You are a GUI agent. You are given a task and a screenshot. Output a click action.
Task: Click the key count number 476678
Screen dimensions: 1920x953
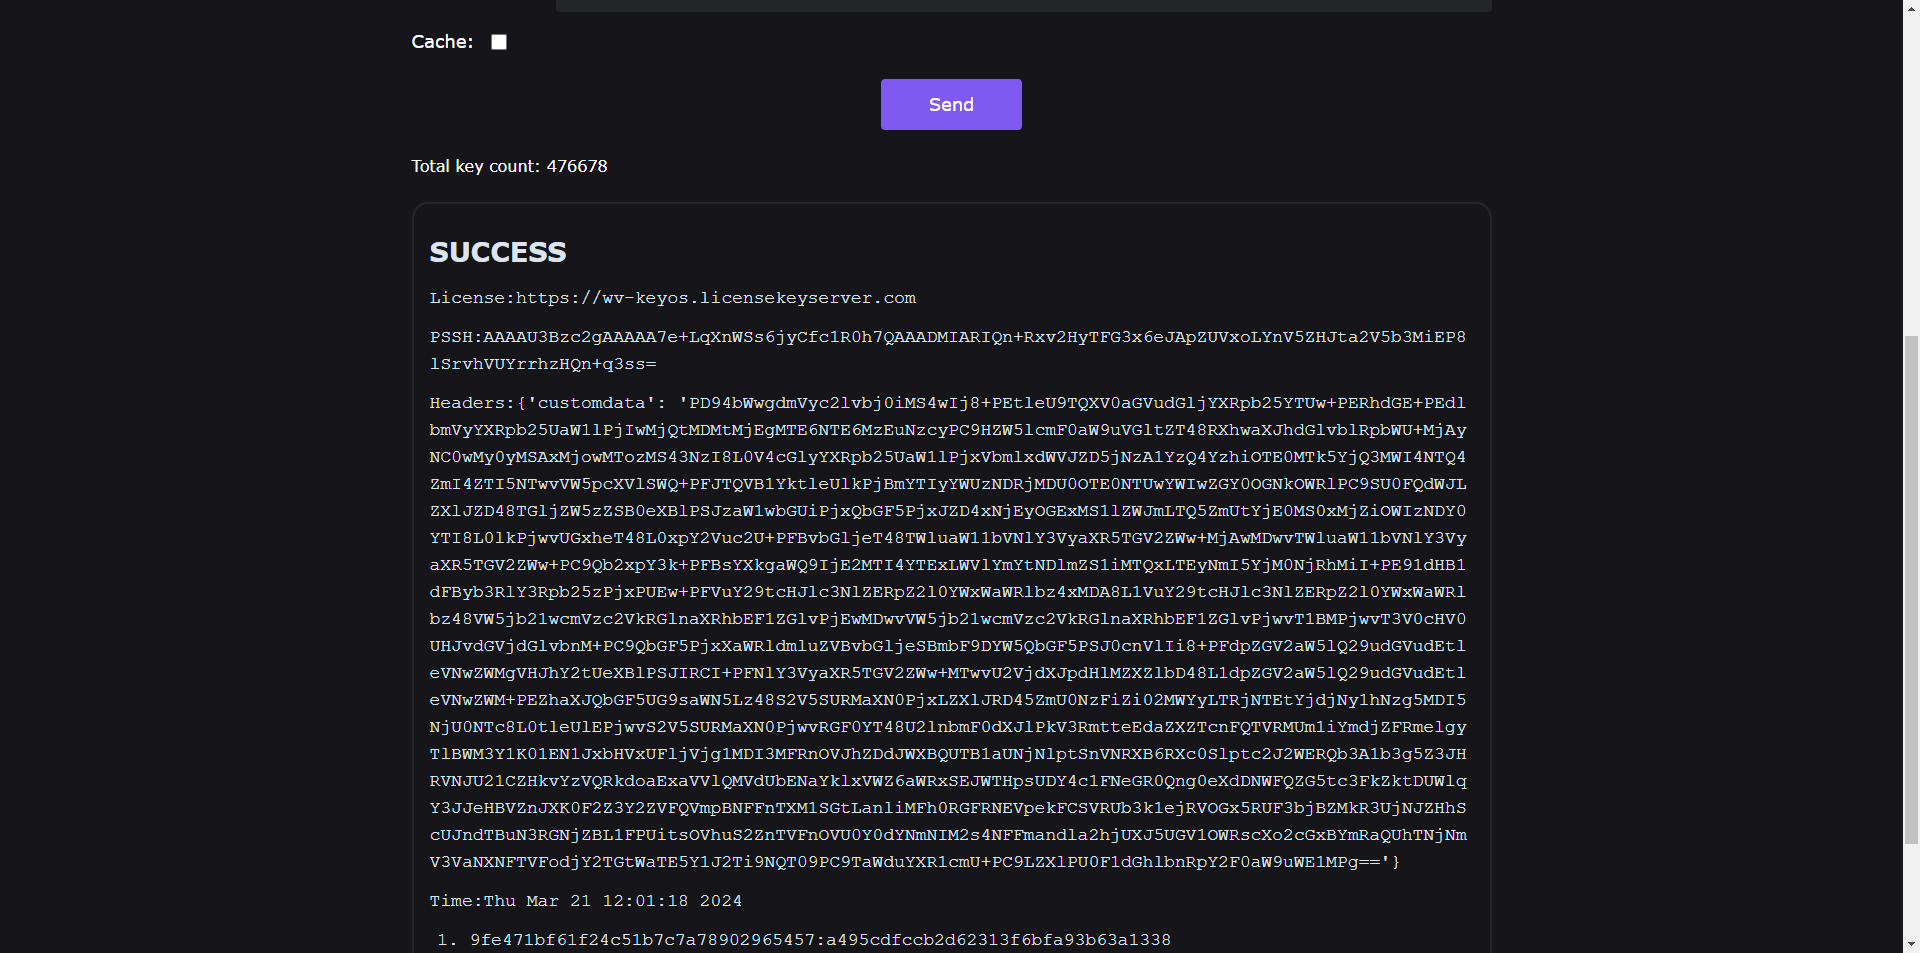pos(577,166)
